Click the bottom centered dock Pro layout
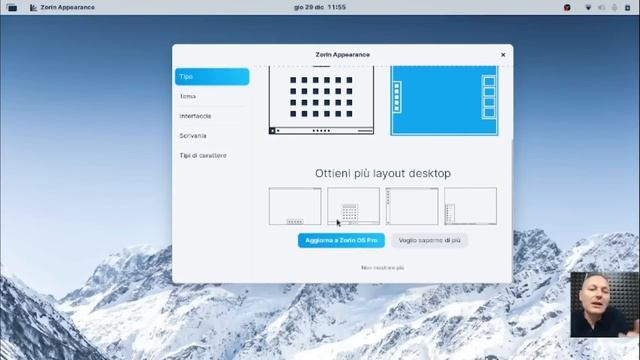The image size is (640, 360). pos(295,206)
